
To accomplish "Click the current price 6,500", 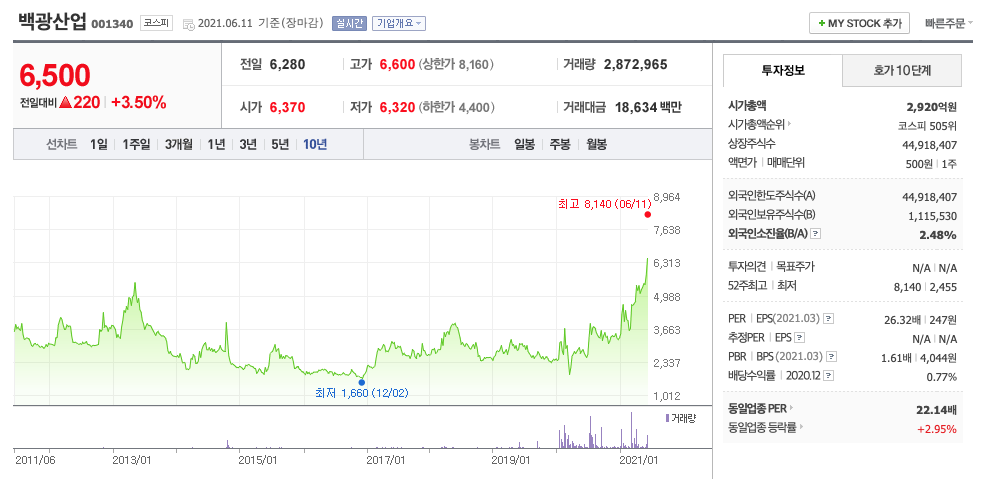I will coord(55,75).
